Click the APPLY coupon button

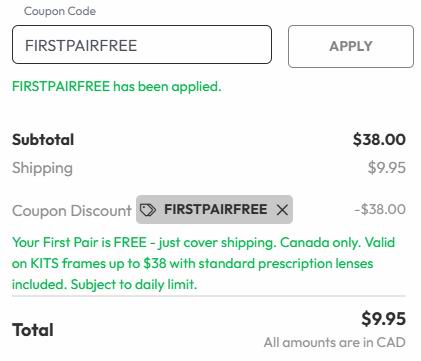[351, 46]
